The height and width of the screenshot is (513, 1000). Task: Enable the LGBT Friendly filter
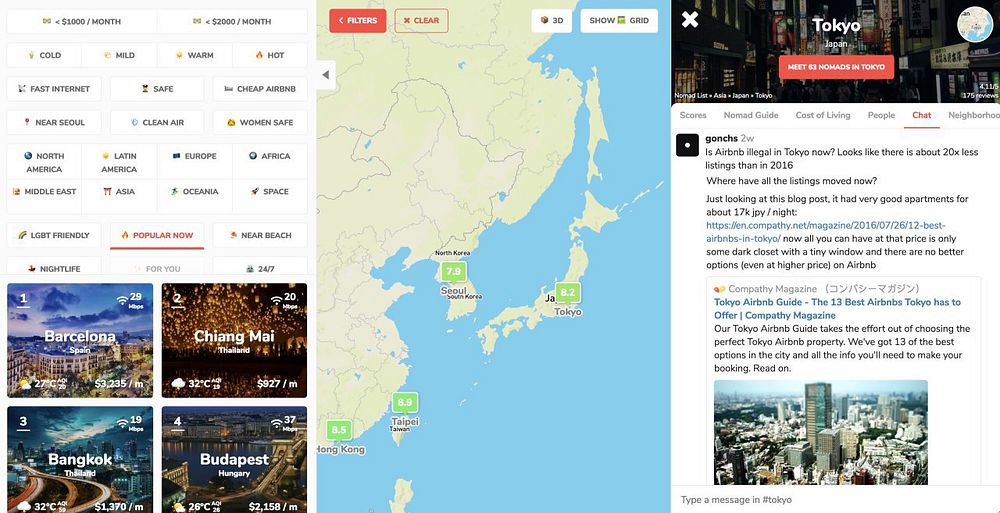54,235
